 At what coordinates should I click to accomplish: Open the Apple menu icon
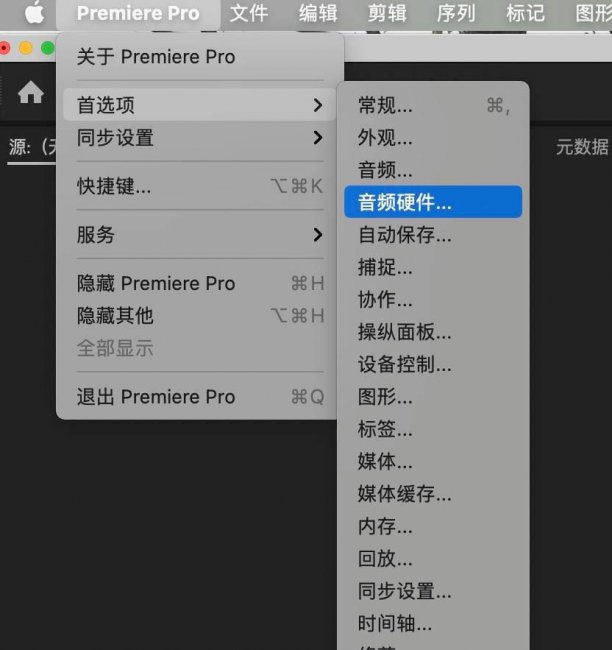tap(34, 12)
